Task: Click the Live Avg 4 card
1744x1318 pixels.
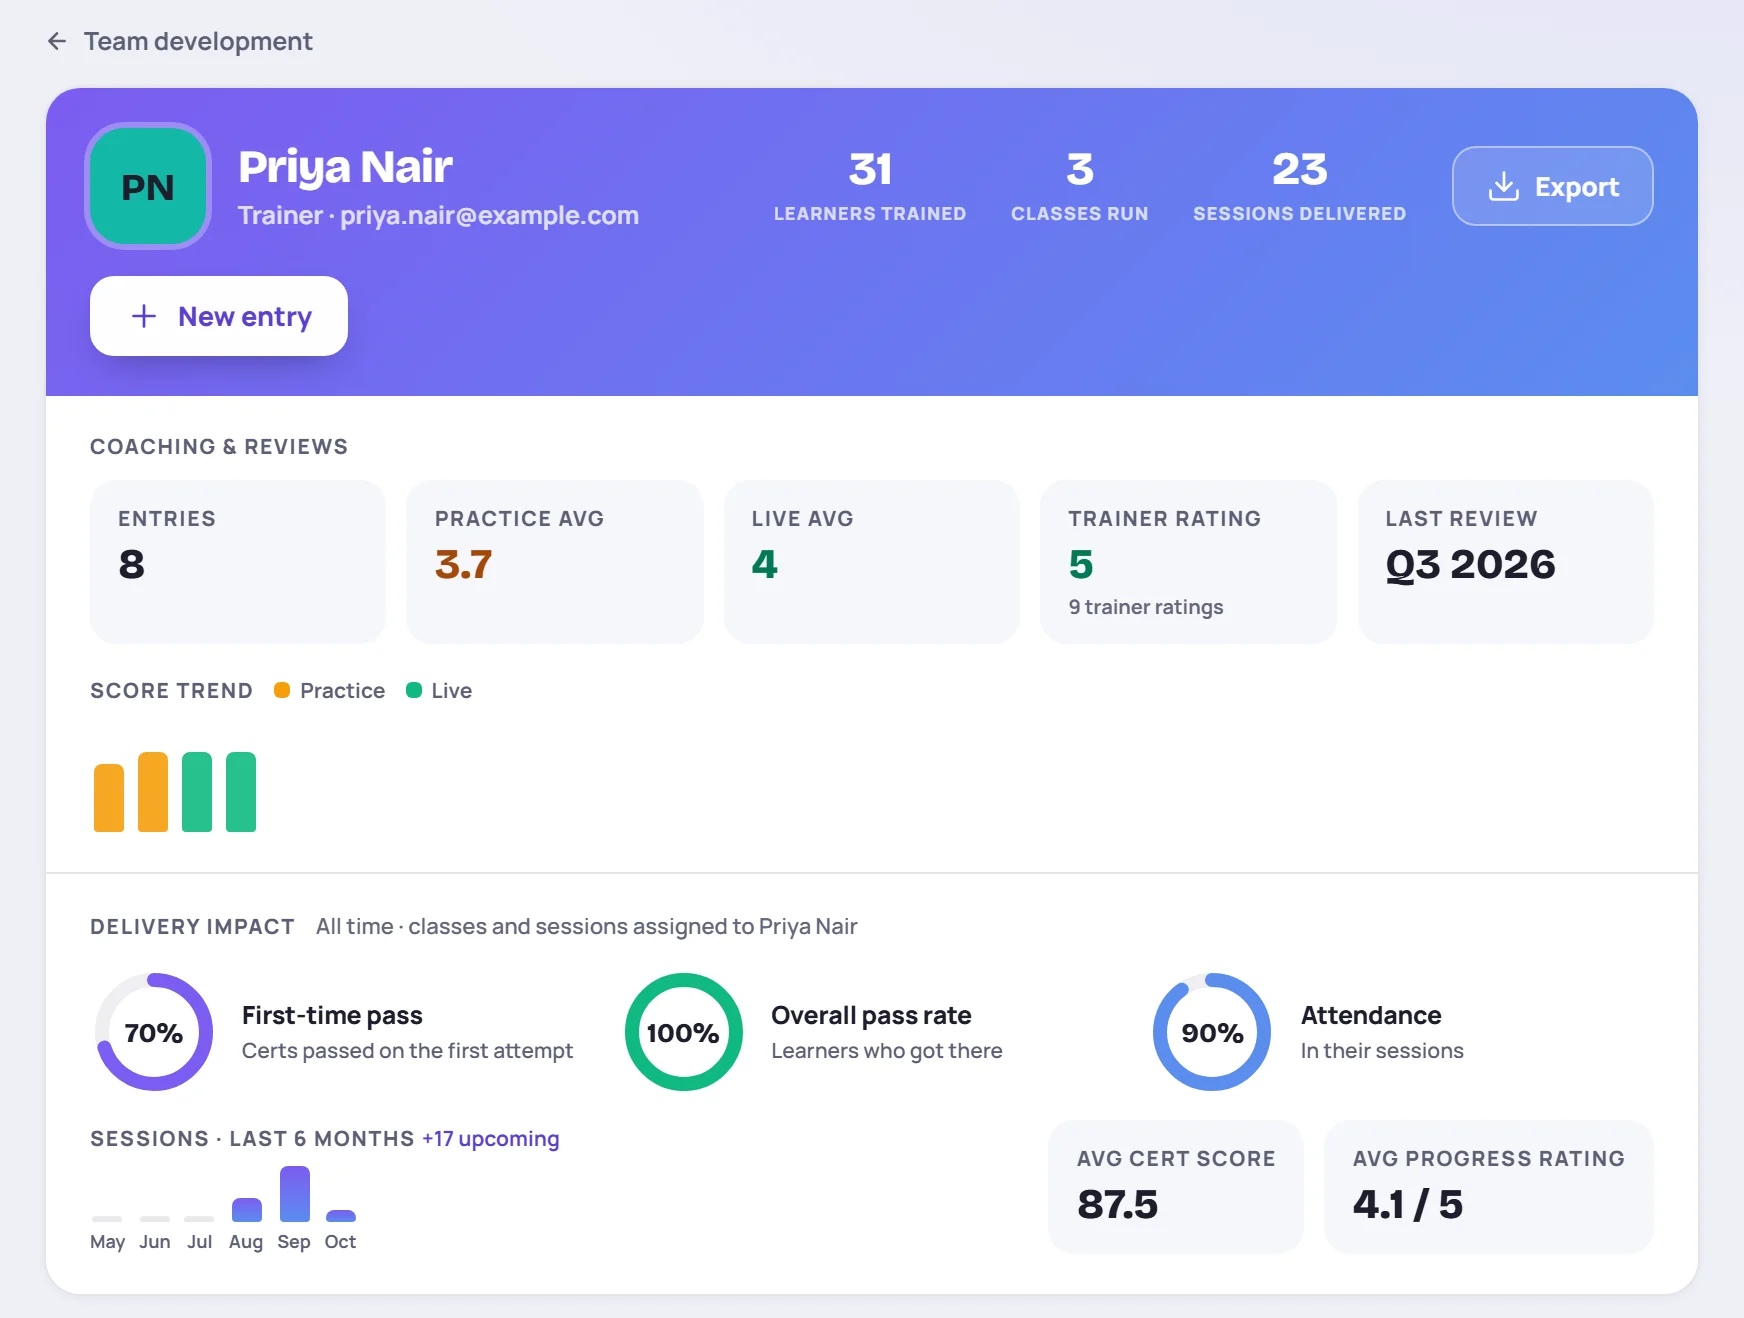Action: [x=871, y=562]
